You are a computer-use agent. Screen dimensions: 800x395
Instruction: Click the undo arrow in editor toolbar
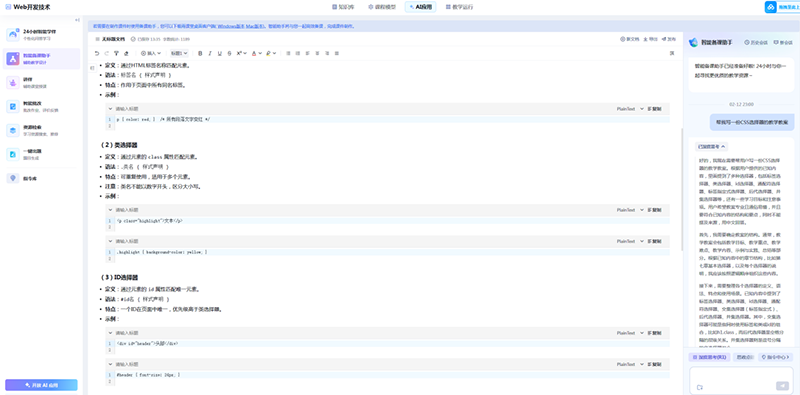[97, 53]
